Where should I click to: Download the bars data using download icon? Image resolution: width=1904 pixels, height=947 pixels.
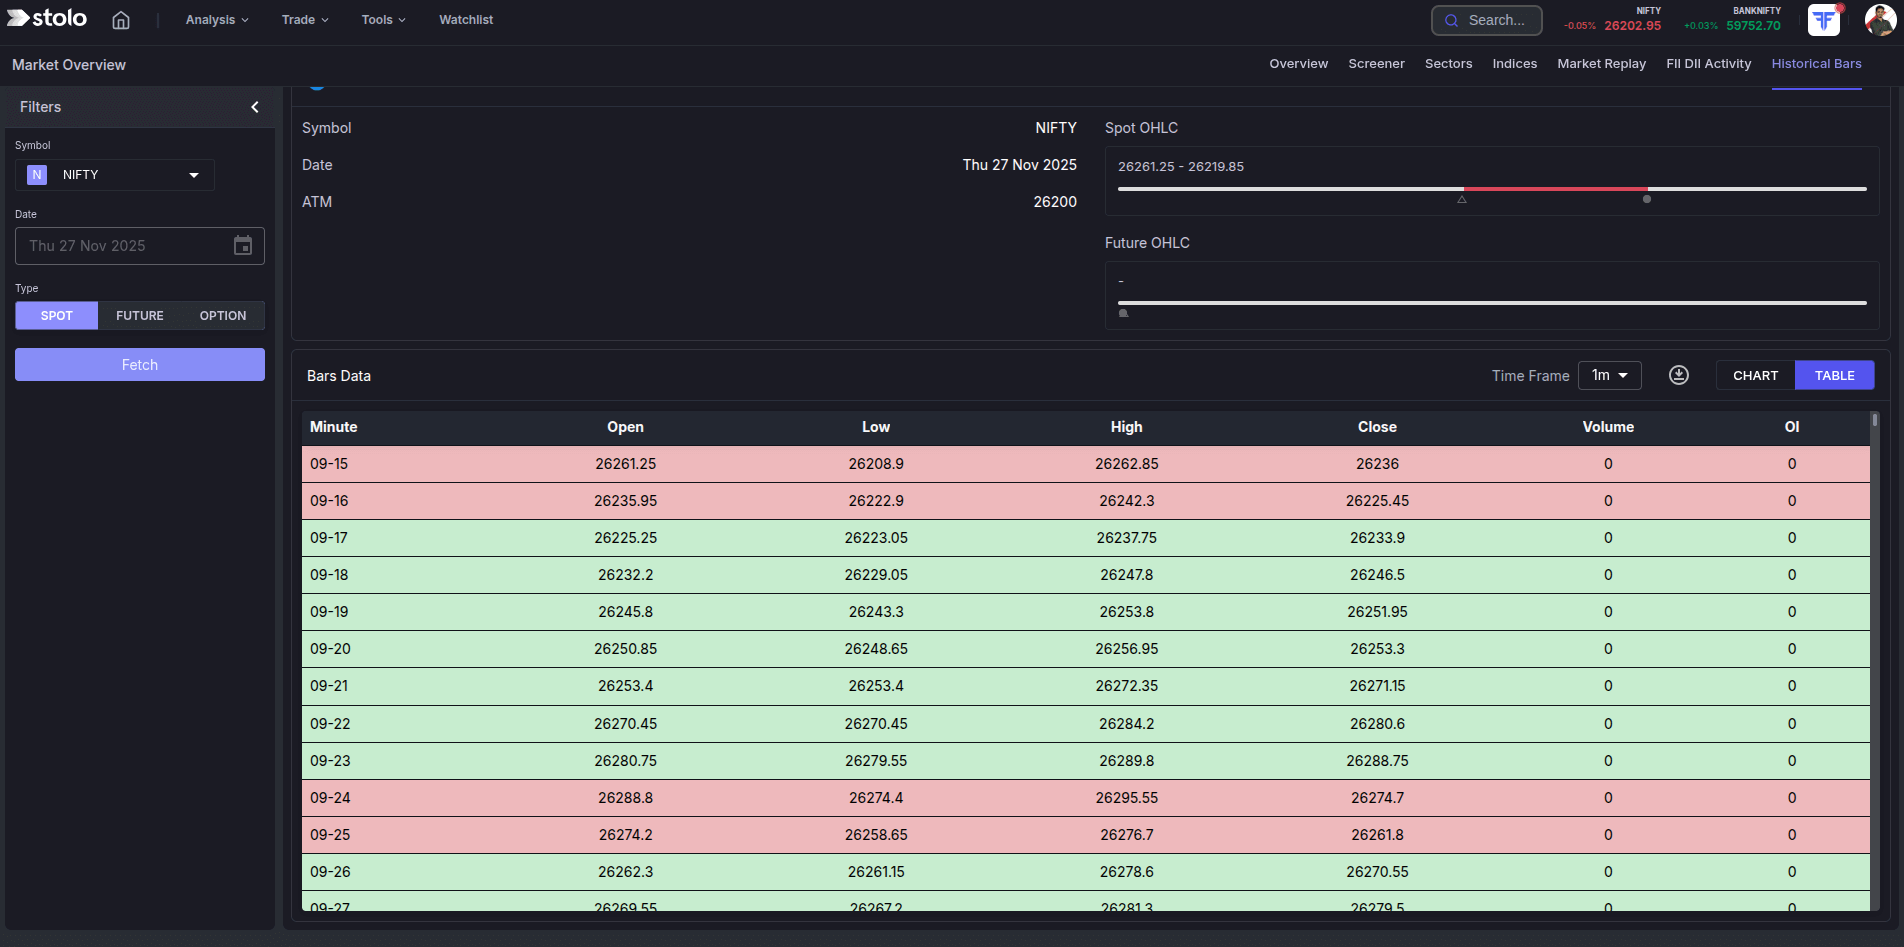[1678, 374]
